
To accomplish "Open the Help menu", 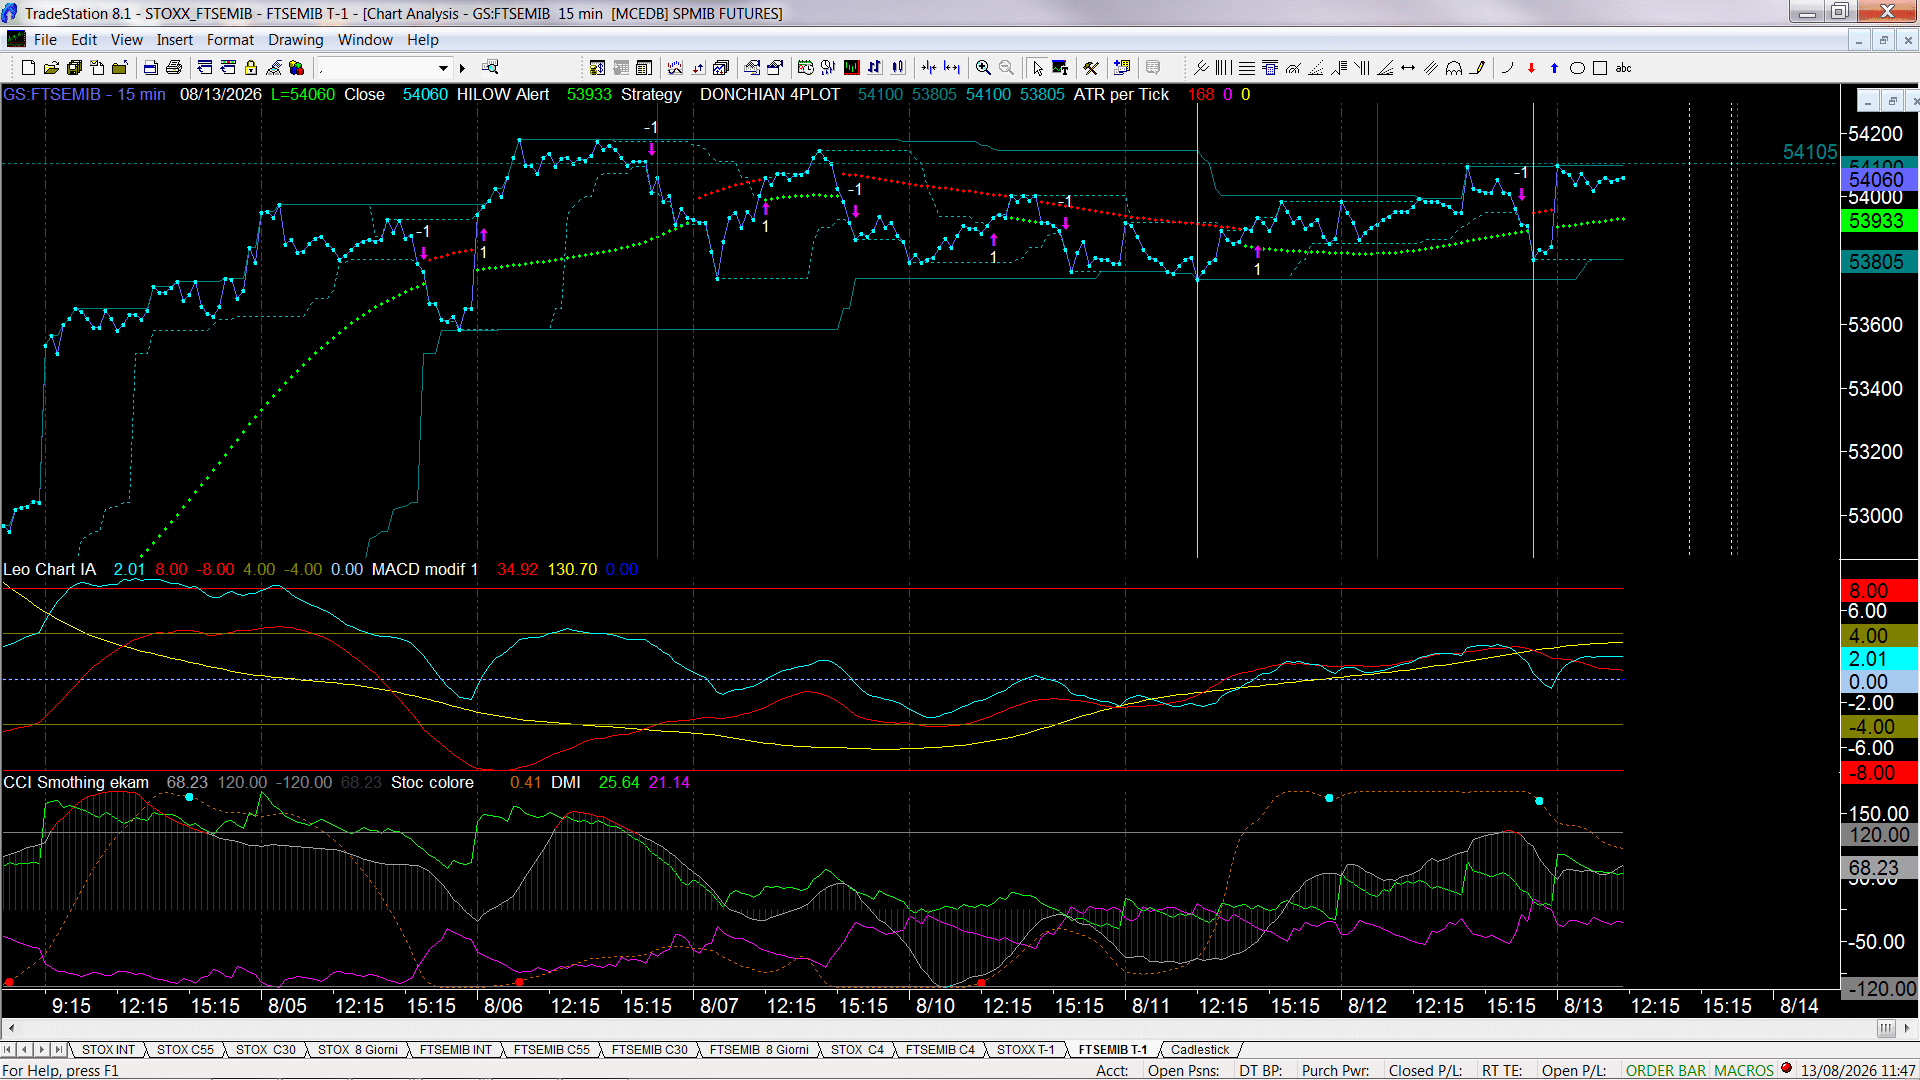I will coord(423,40).
